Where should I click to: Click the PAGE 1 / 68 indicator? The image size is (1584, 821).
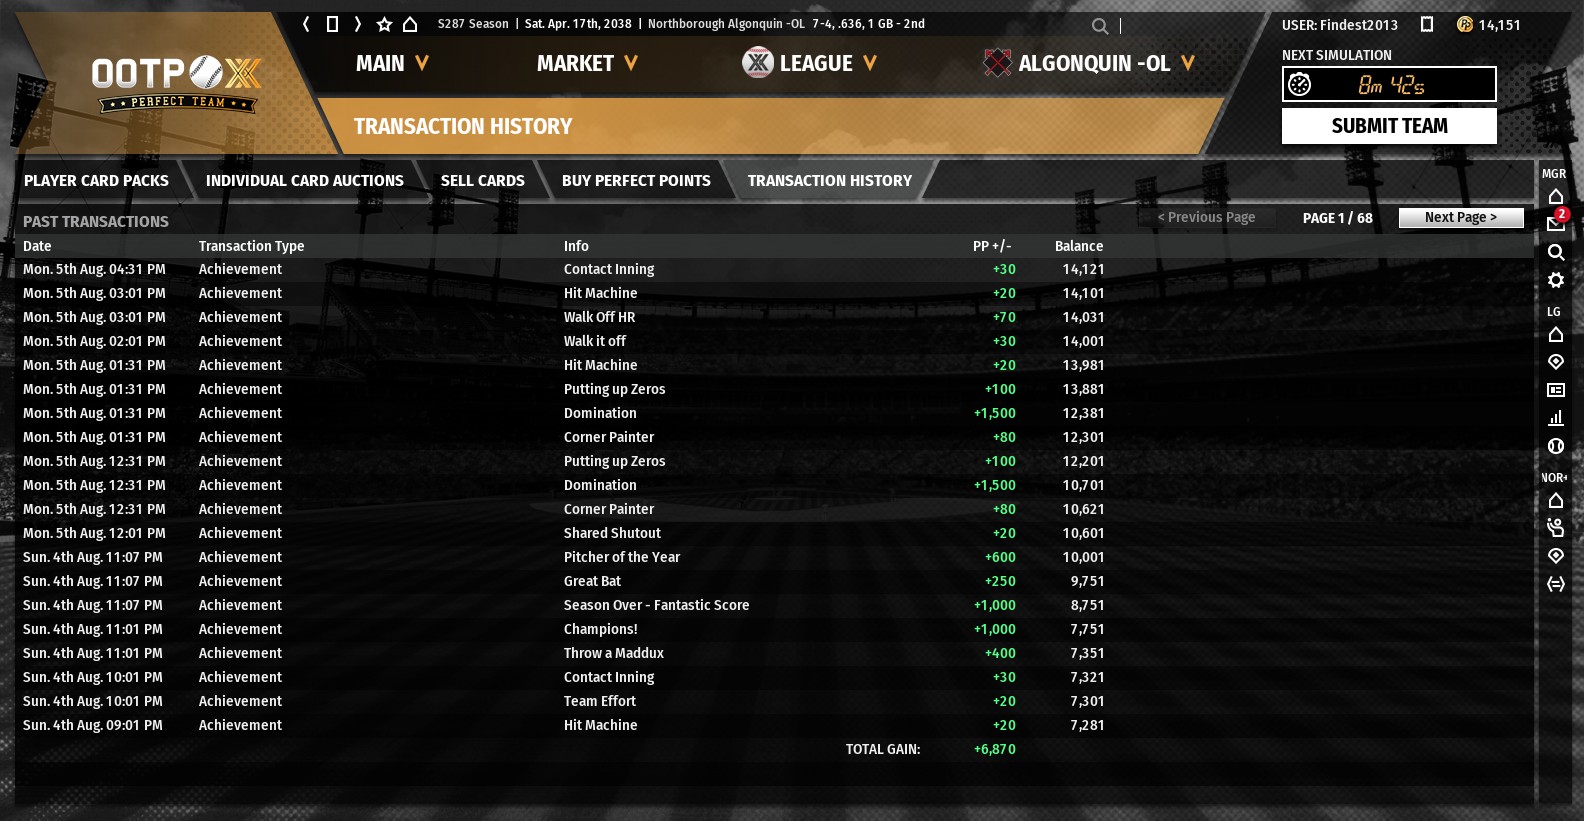(x=1337, y=218)
